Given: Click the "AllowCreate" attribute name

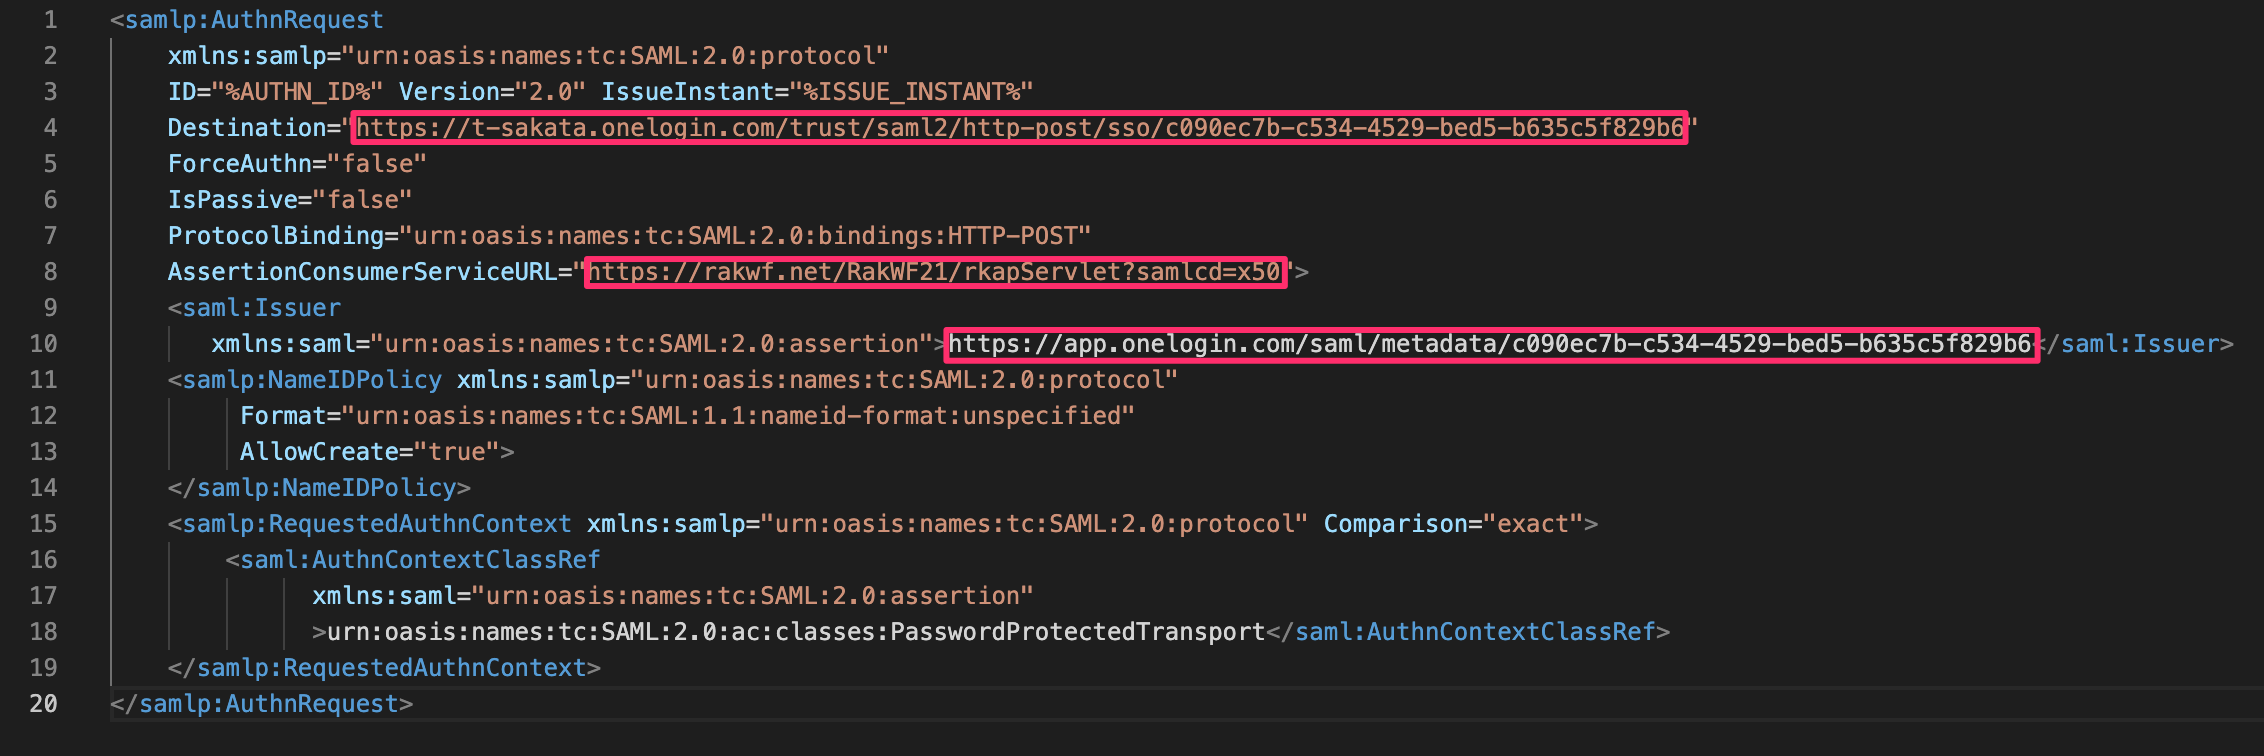Looking at the screenshot, I should click(x=320, y=452).
